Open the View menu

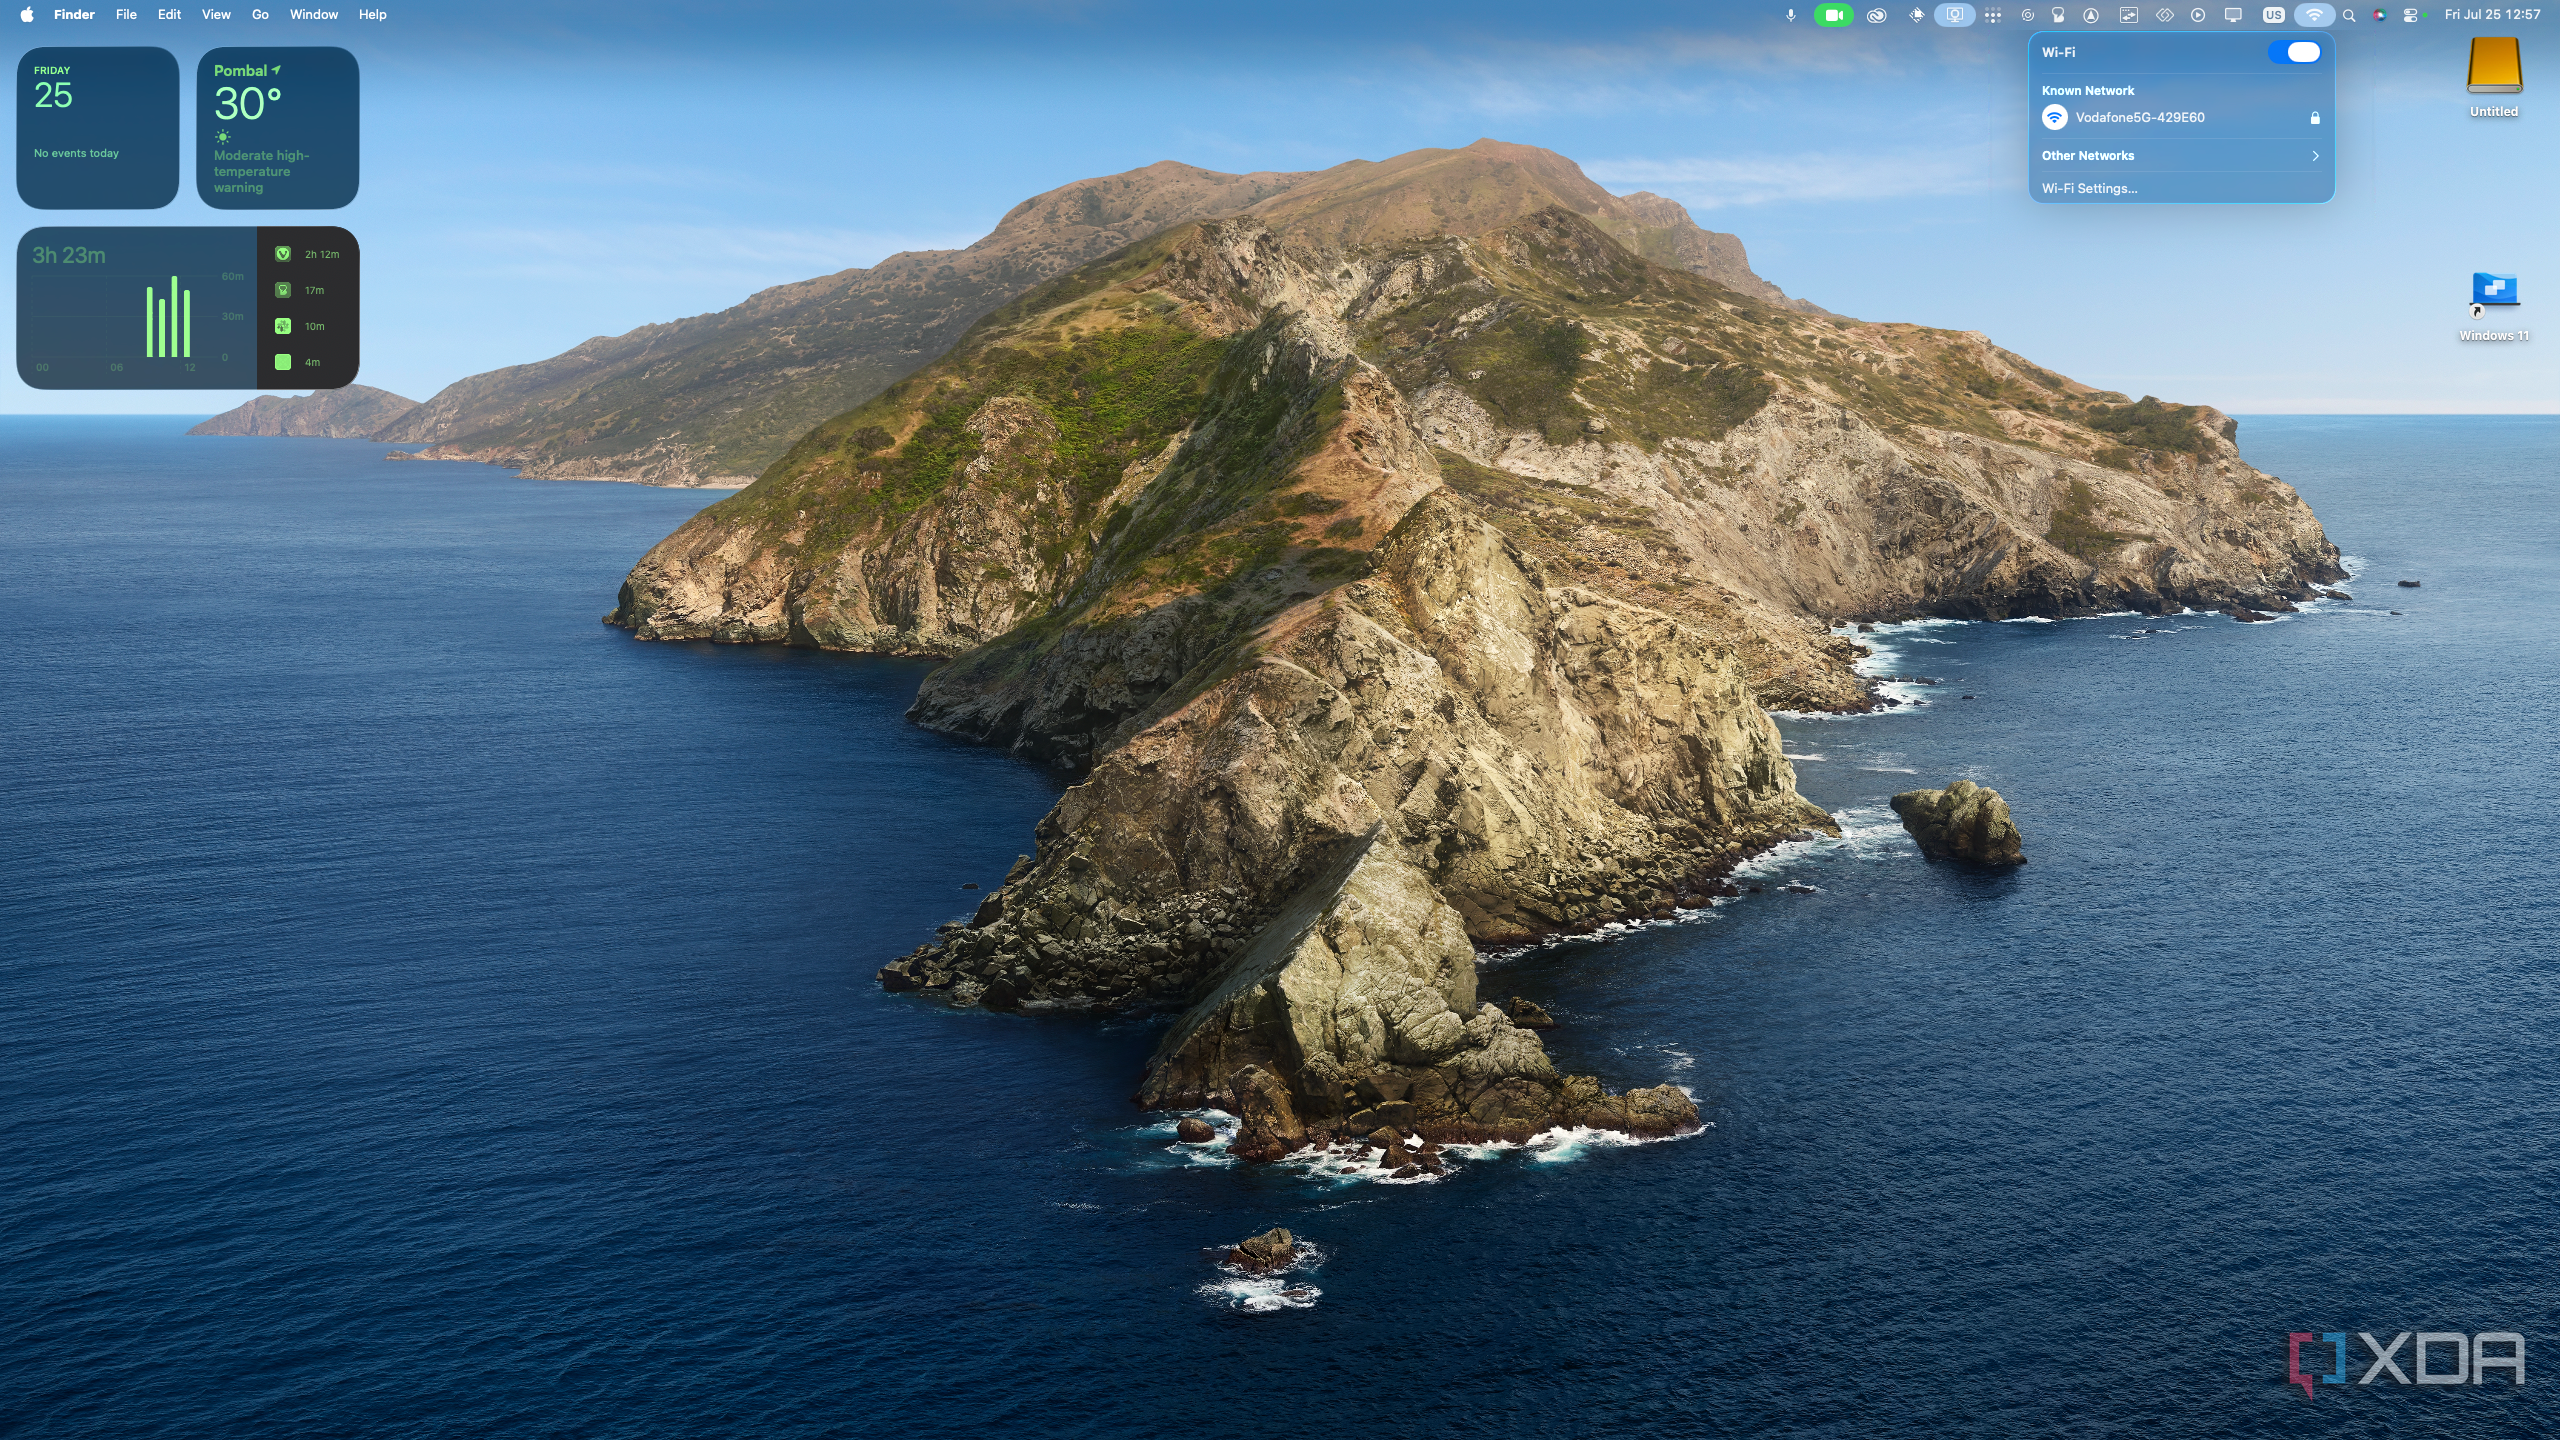216,14
